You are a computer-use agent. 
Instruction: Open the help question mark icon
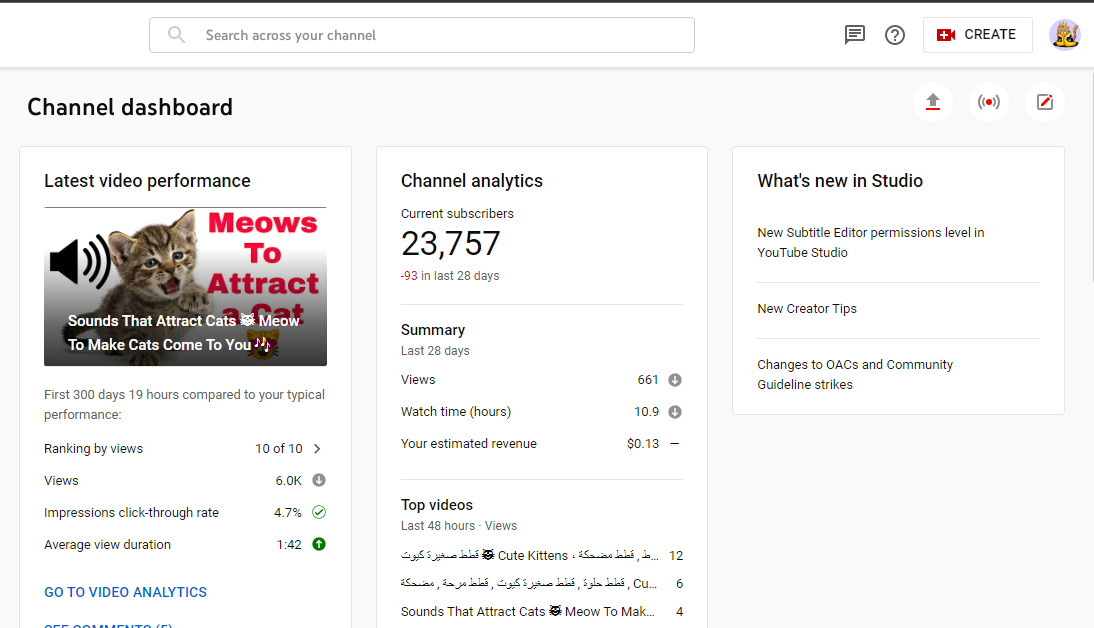coord(894,35)
